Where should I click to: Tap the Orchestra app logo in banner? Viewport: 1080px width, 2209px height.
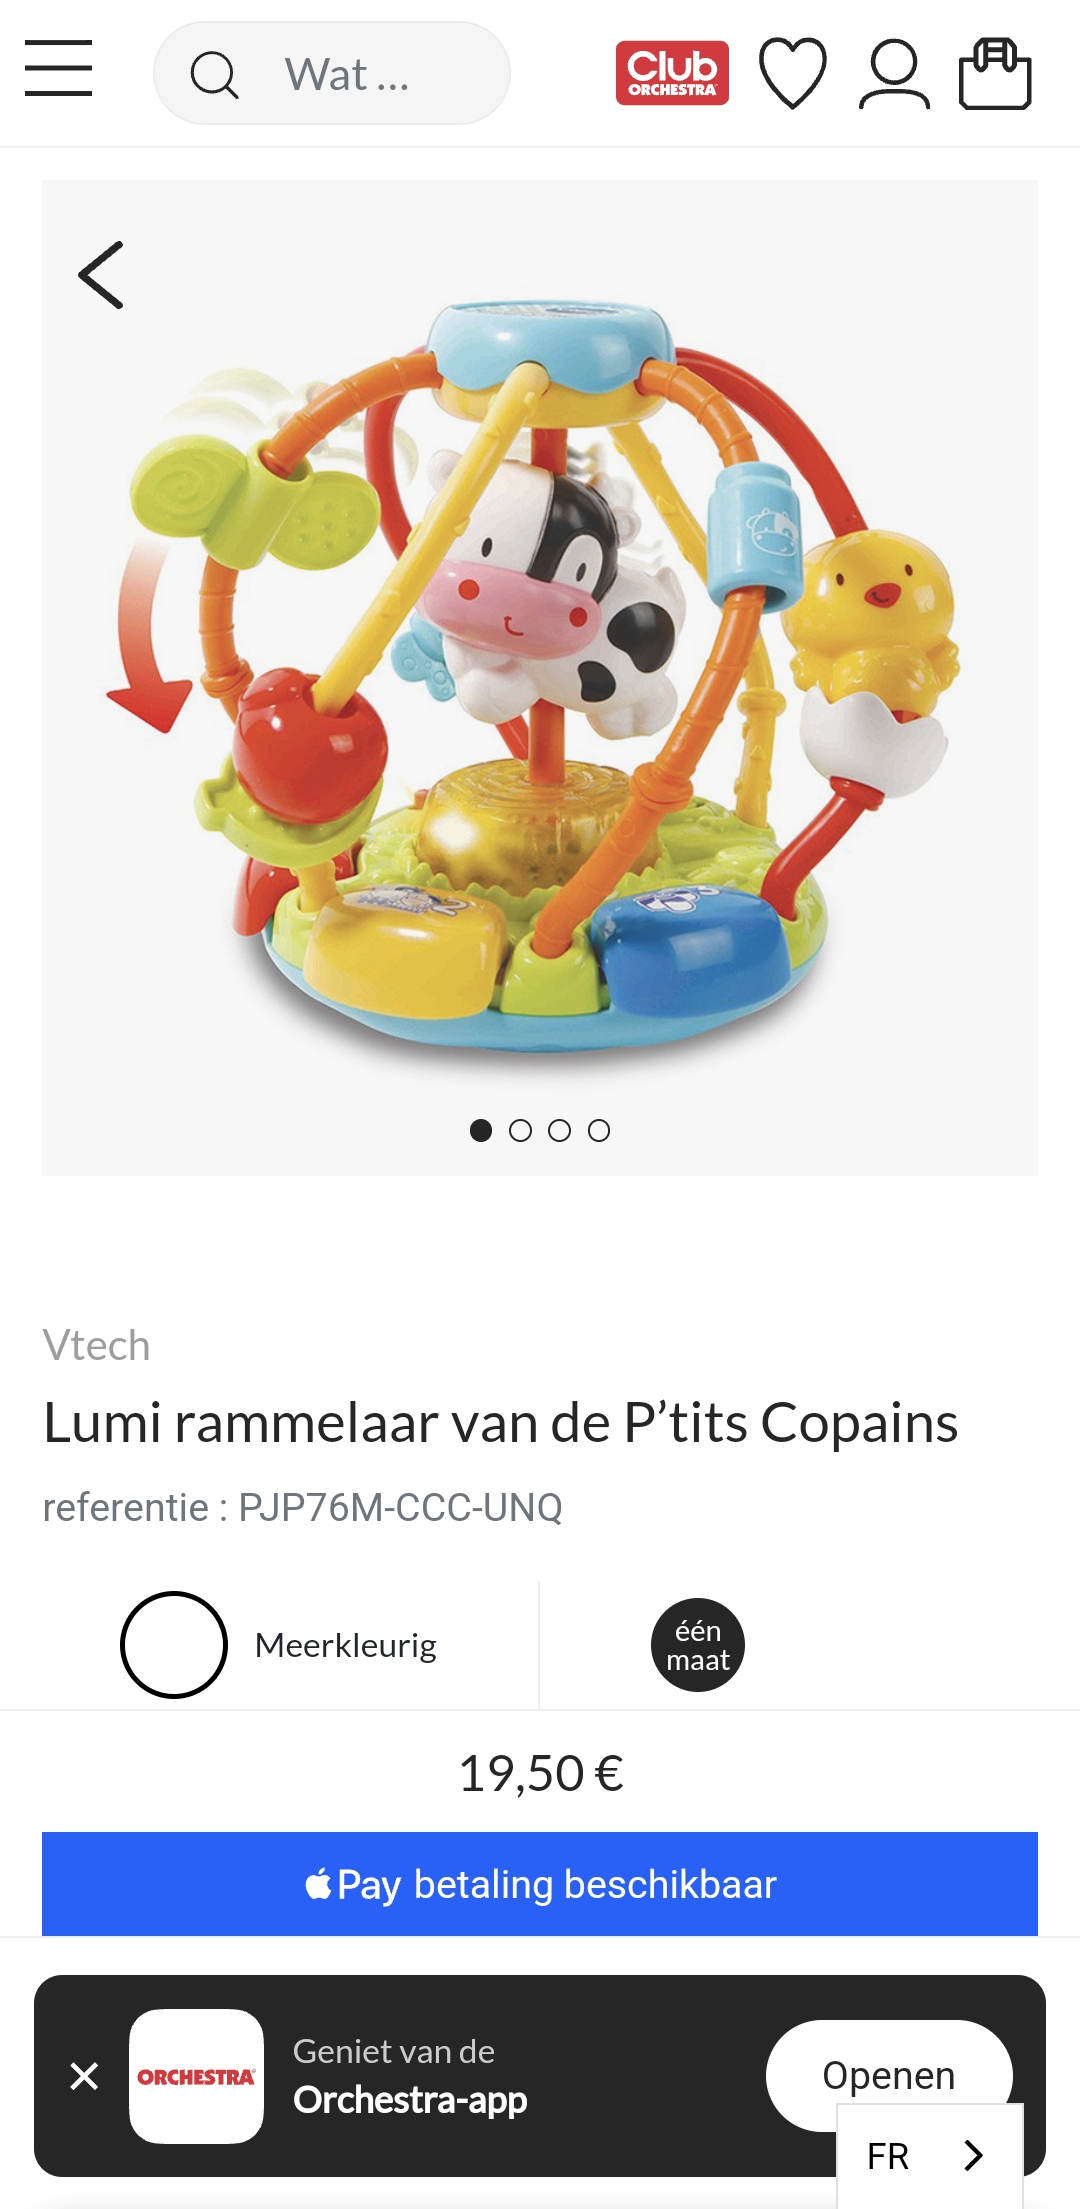196,2076
